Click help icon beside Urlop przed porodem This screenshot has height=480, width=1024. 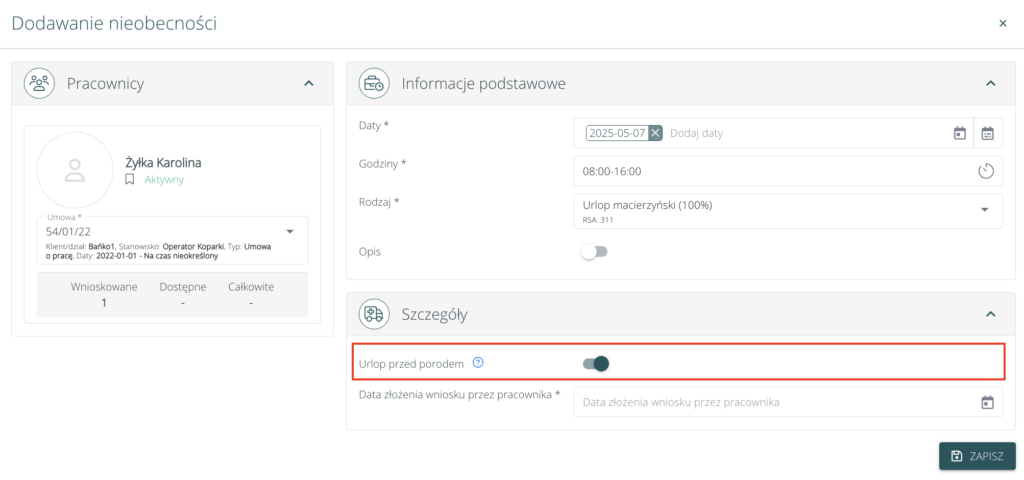pyautogui.click(x=478, y=363)
